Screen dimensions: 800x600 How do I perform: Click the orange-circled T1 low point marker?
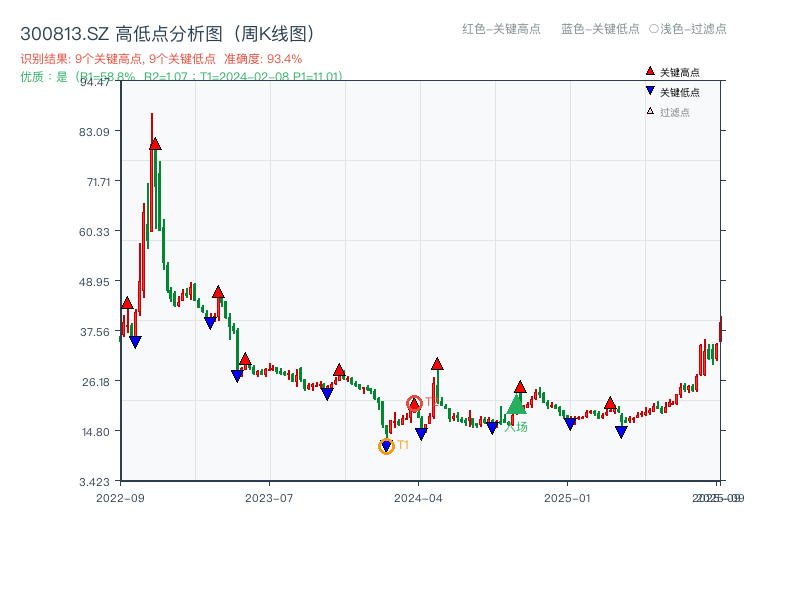click(386, 445)
